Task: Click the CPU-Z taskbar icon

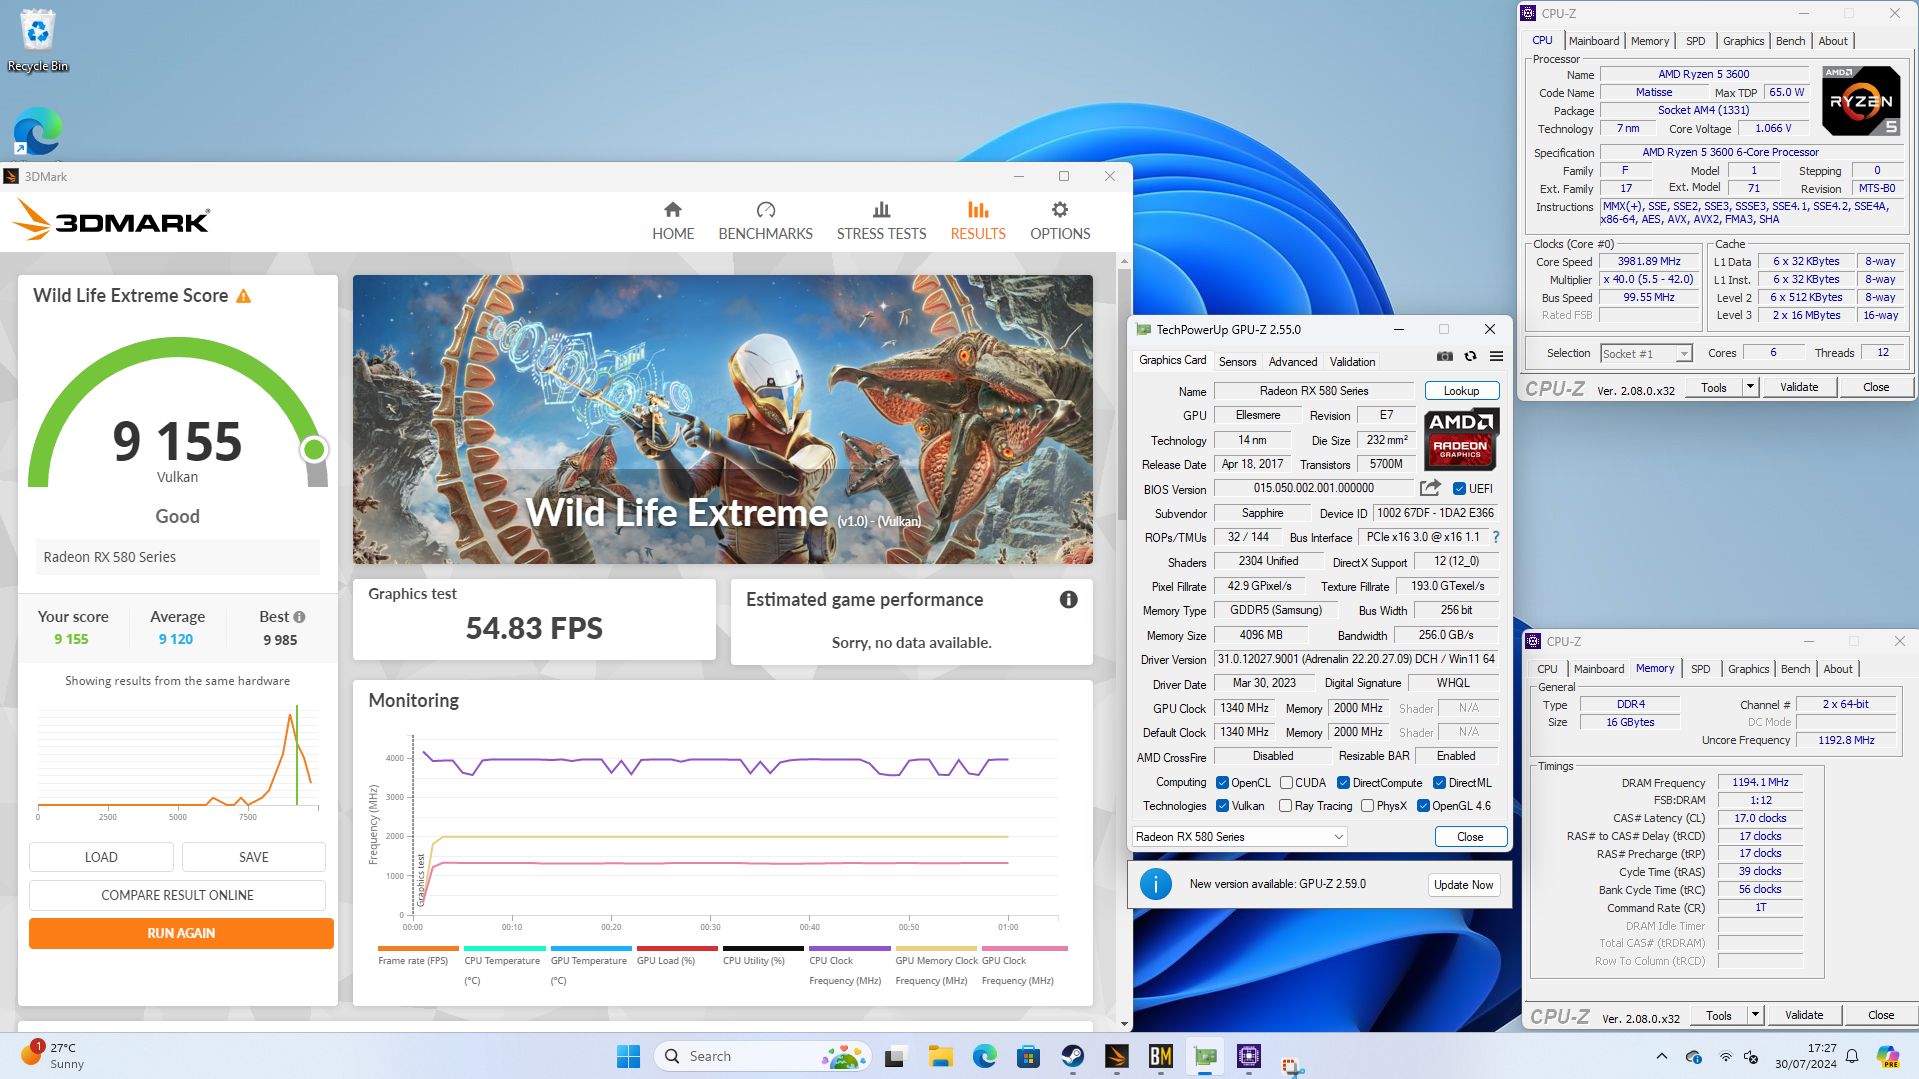Action: (x=1248, y=1056)
